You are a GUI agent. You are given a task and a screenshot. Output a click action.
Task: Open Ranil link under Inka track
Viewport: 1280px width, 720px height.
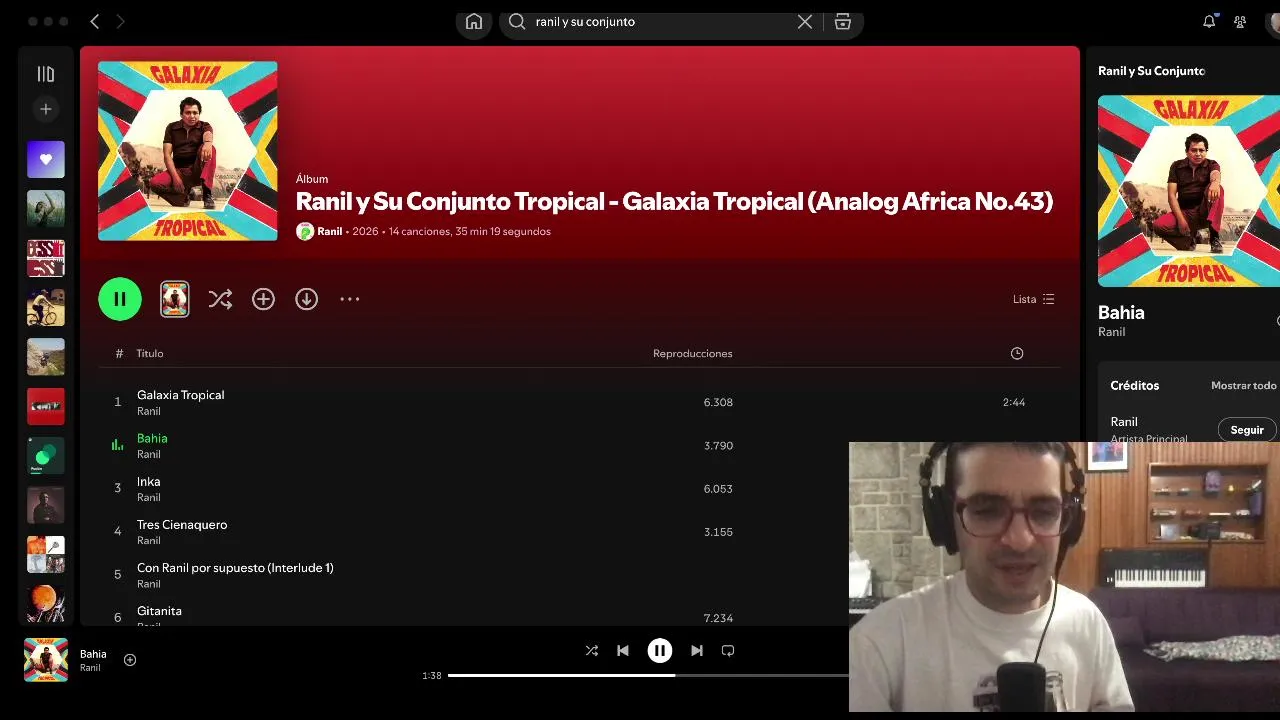coord(149,498)
